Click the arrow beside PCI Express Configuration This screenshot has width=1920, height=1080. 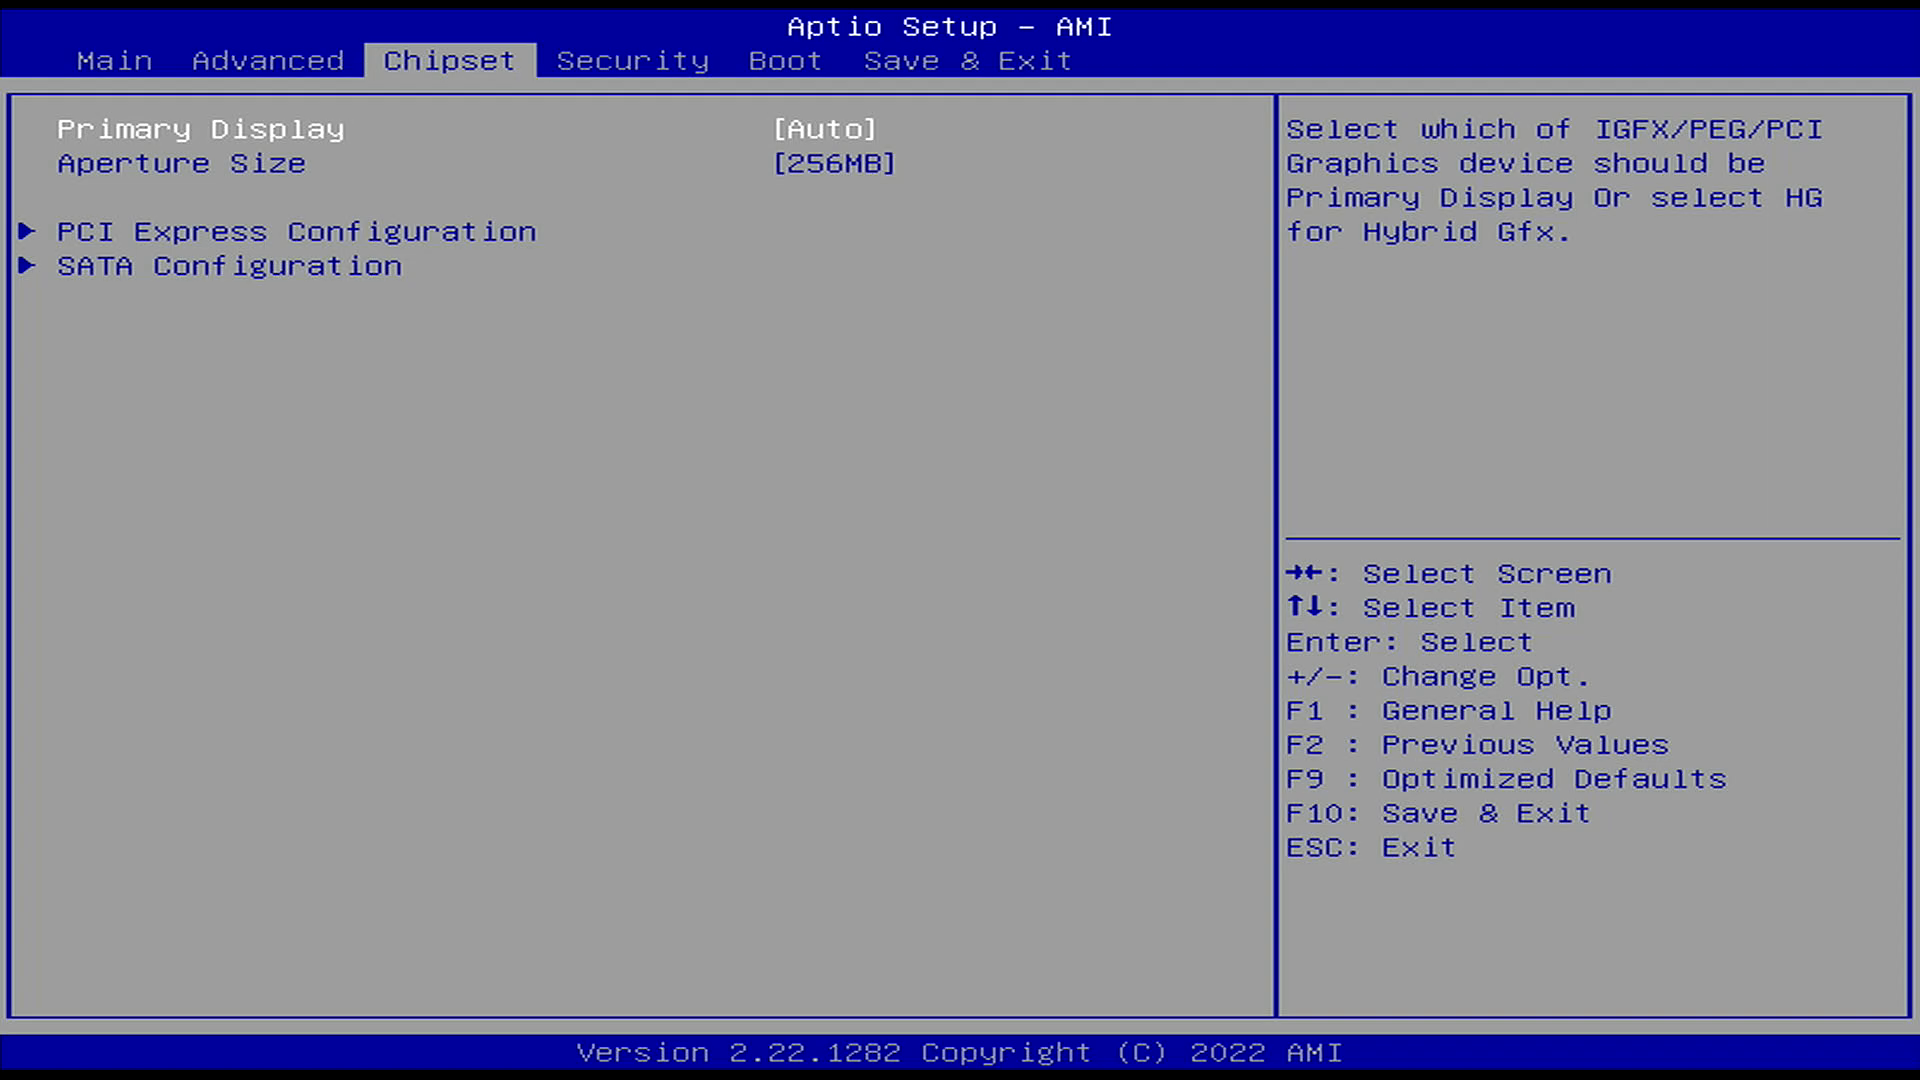(x=27, y=232)
